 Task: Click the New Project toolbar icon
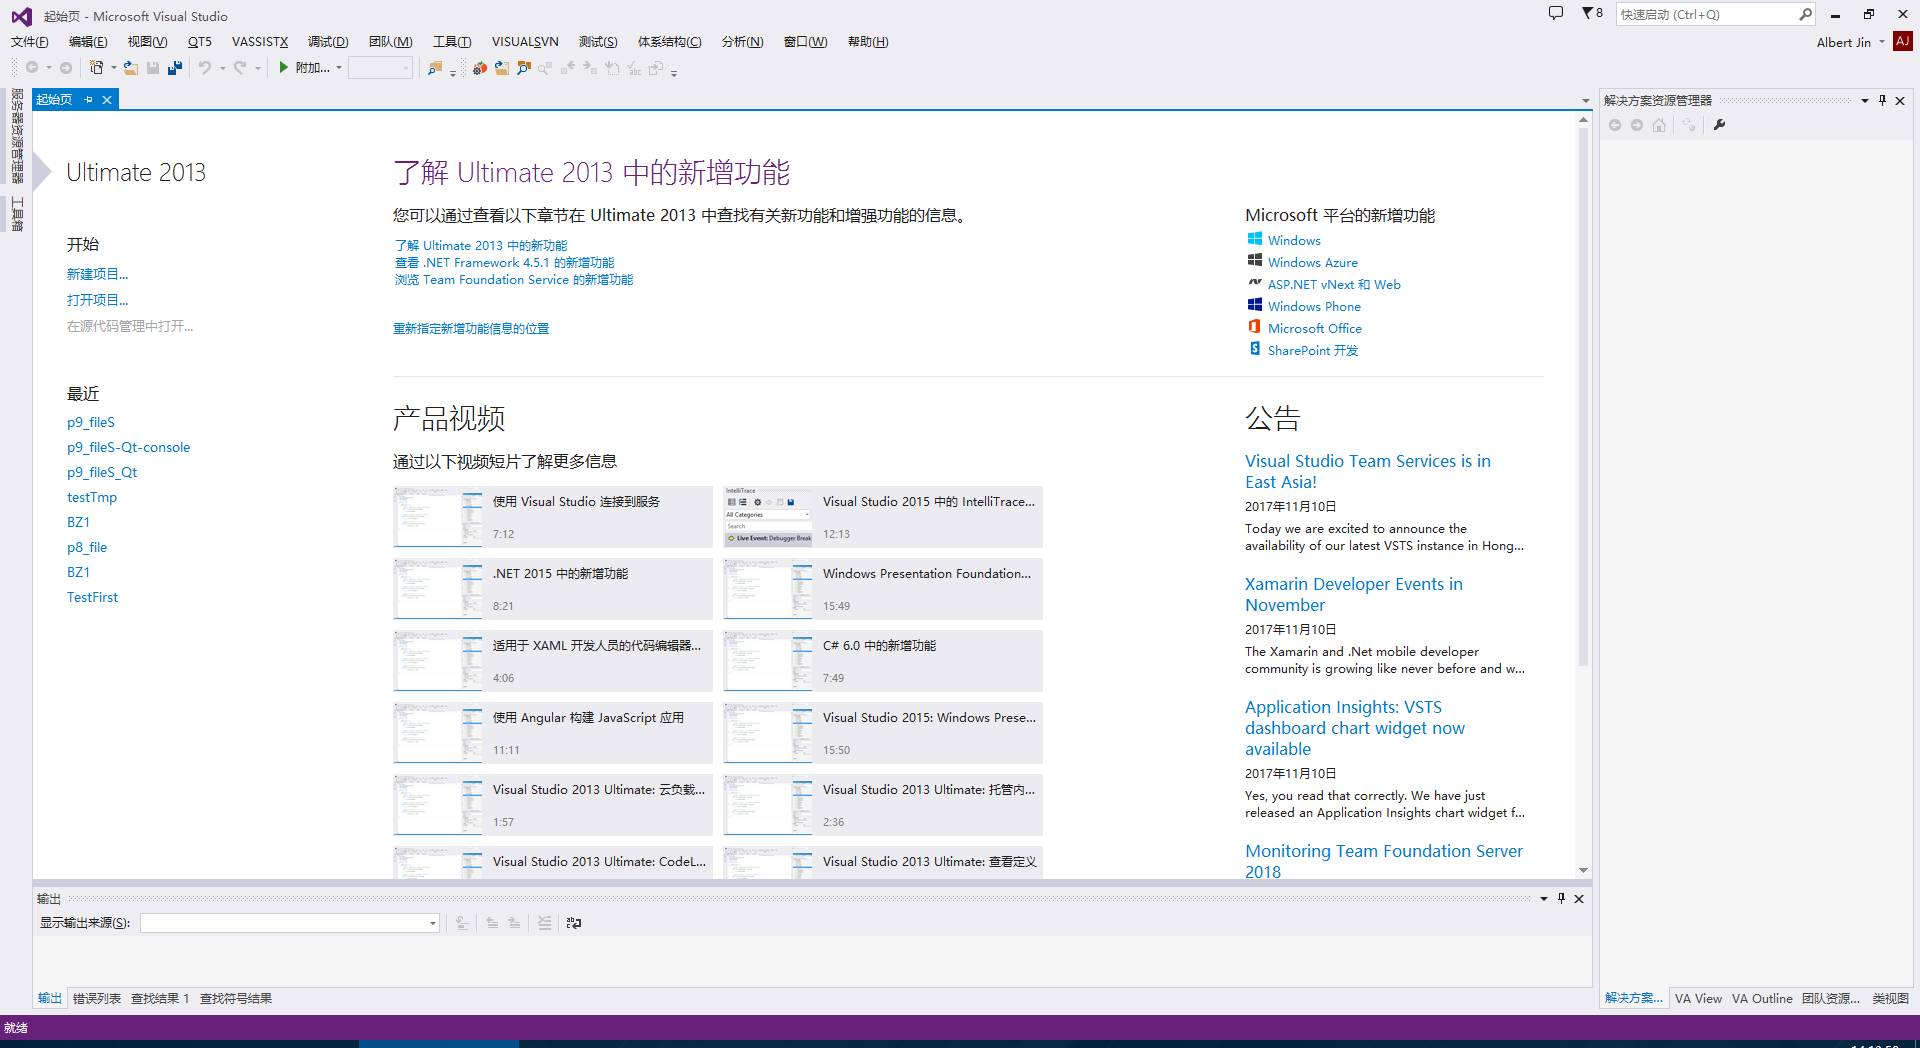point(96,68)
